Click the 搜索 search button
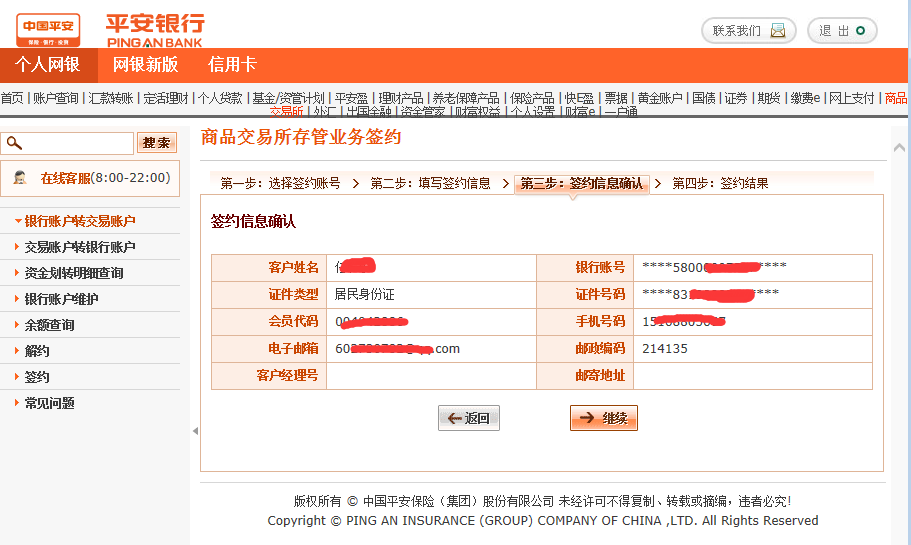The width and height of the screenshot is (911, 545). pos(157,143)
